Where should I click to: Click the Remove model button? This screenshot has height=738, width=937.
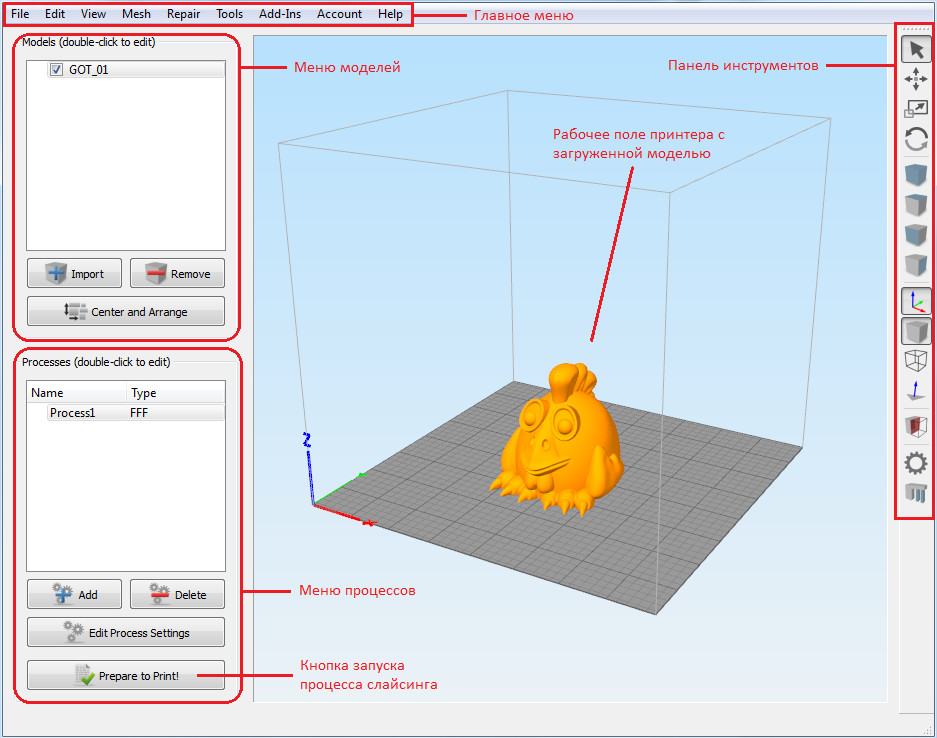point(177,274)
